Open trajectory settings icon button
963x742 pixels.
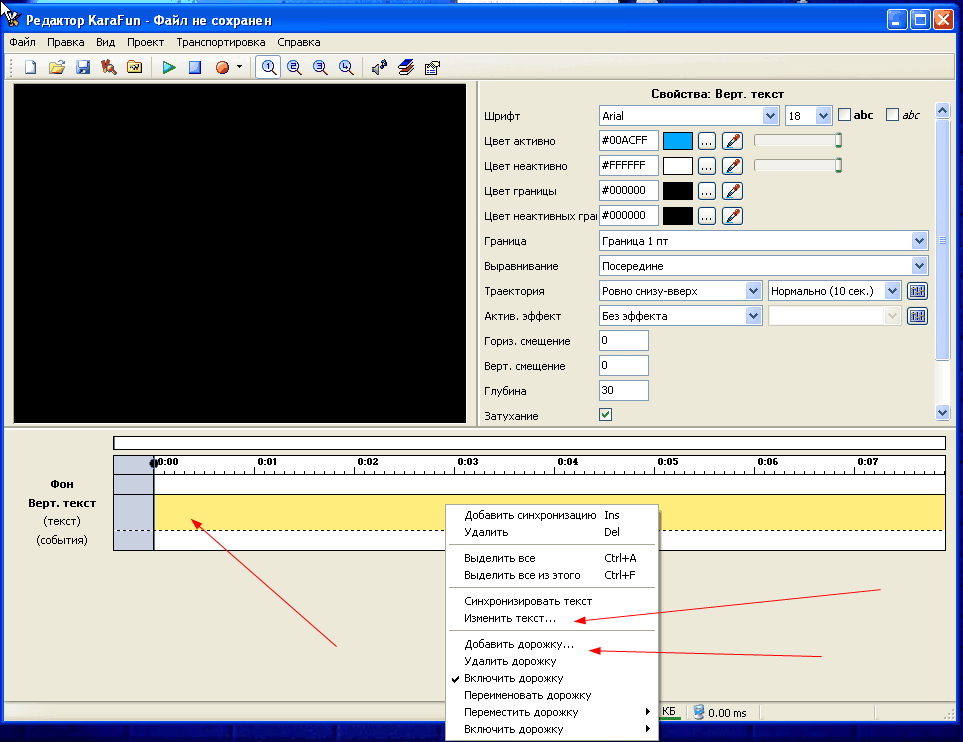pyautogui.click(x=918, y=291)
